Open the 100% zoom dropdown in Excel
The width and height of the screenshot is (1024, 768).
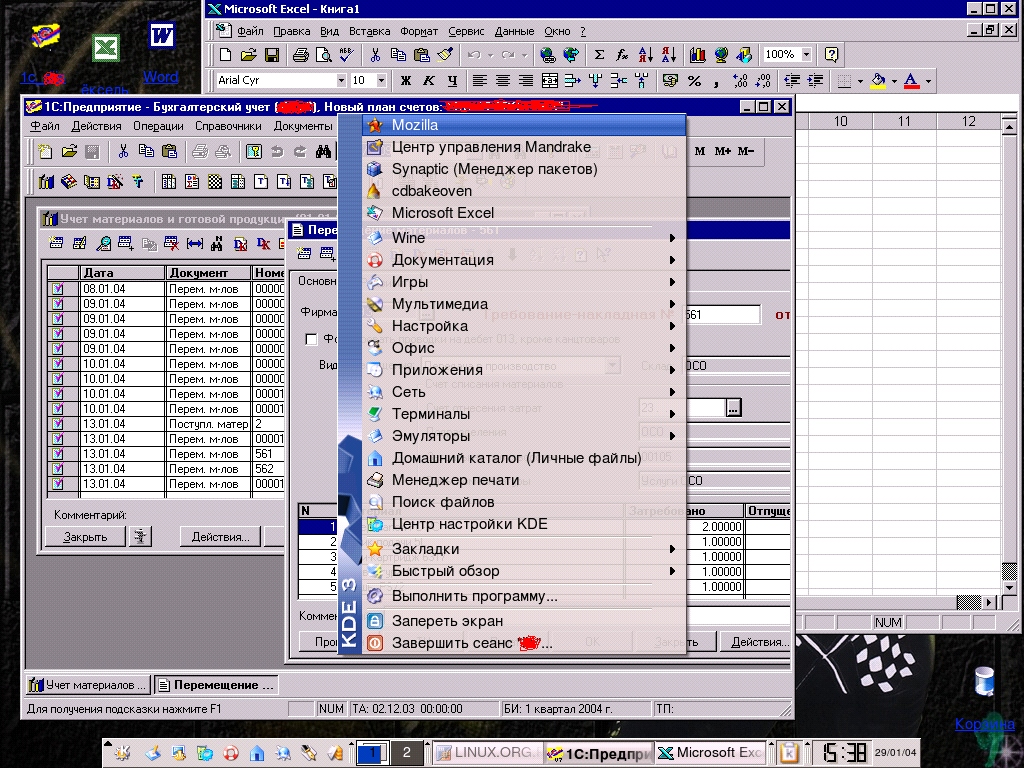[805, 55]
